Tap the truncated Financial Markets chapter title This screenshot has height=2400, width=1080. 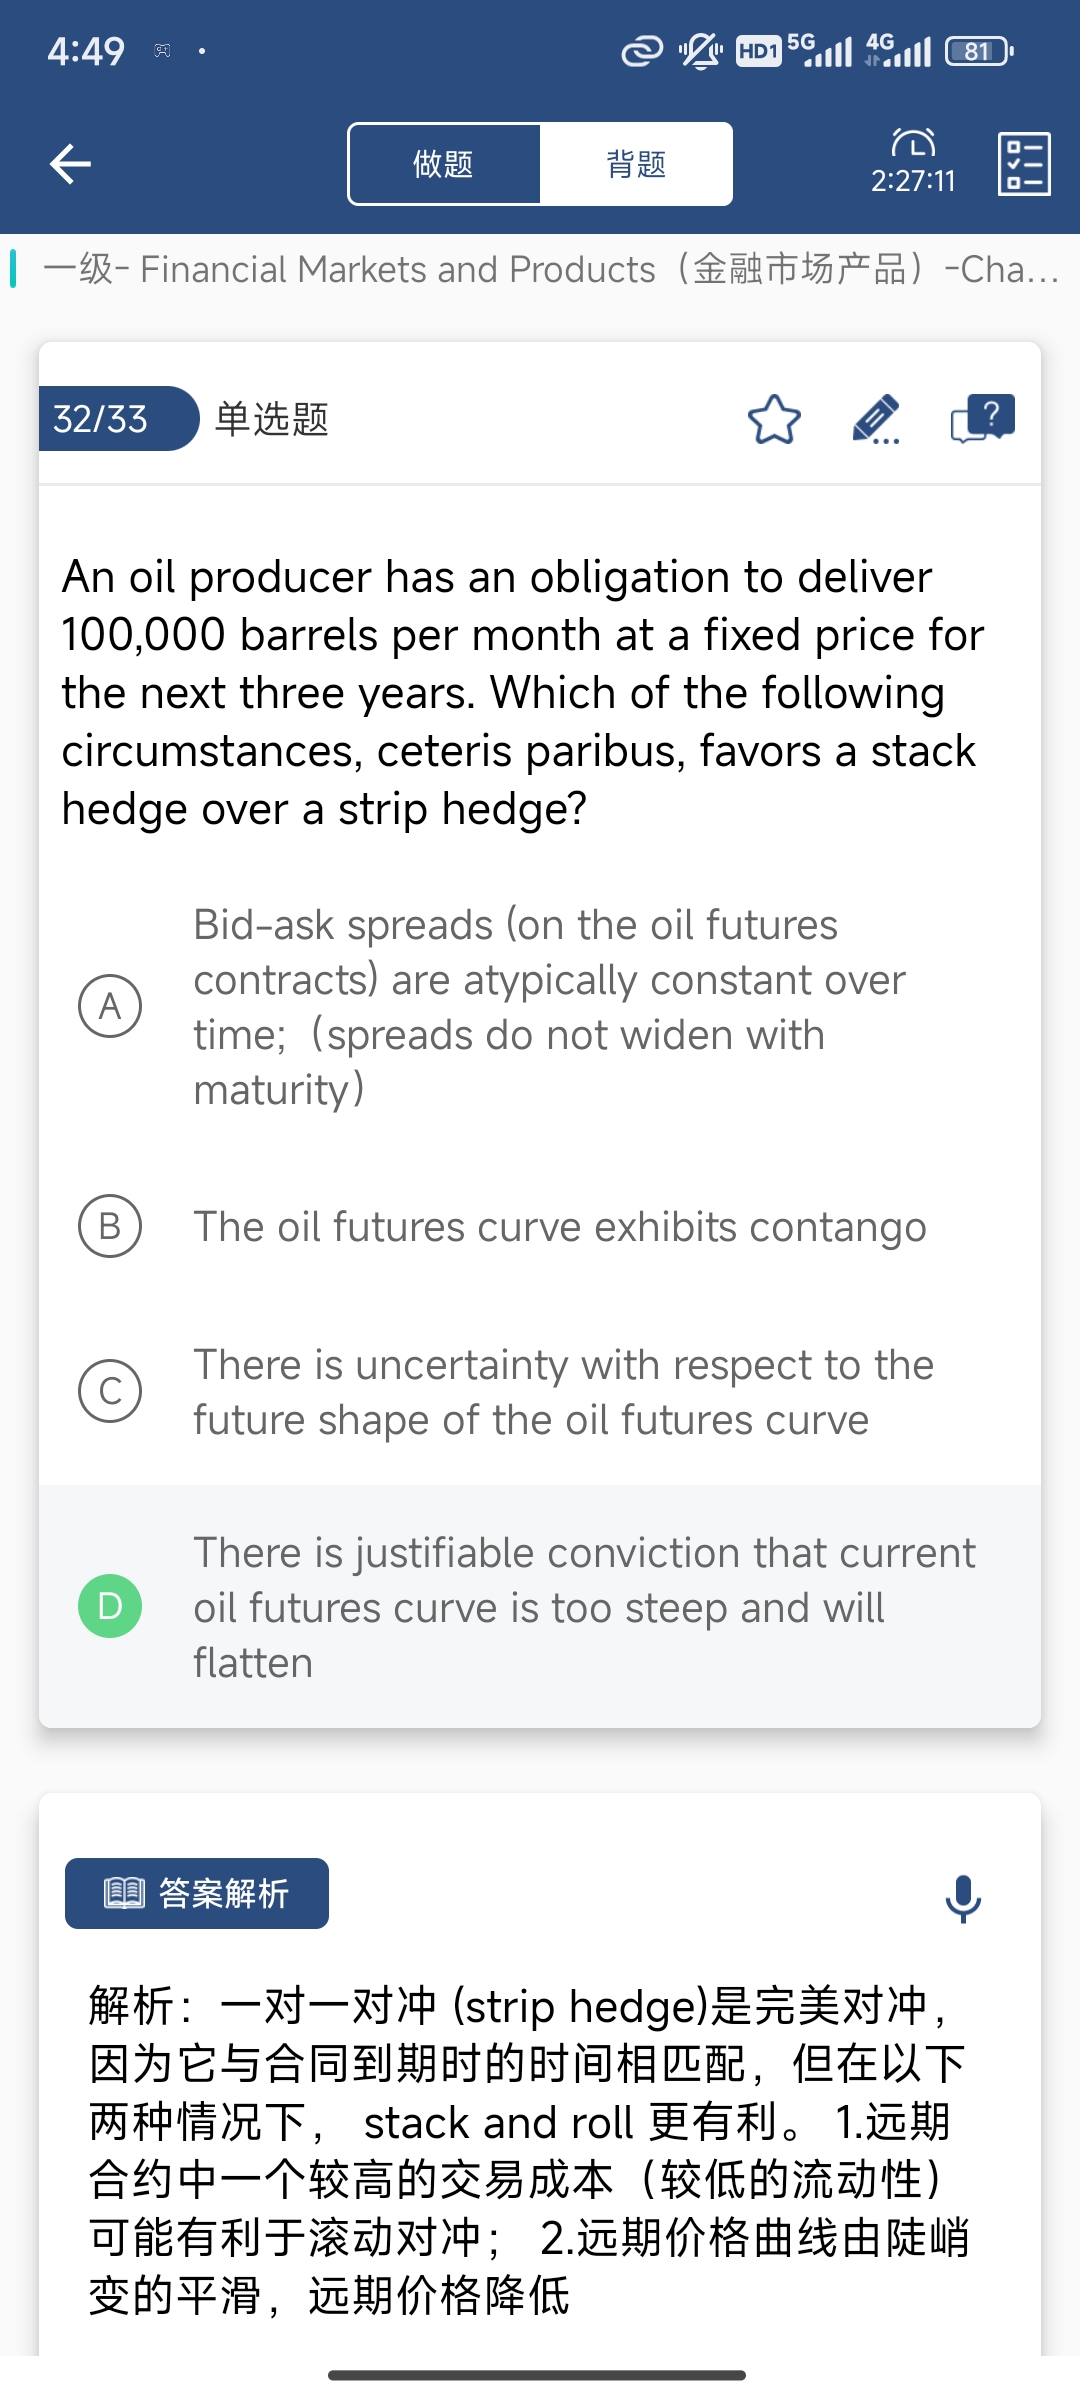tap(551, 269)
